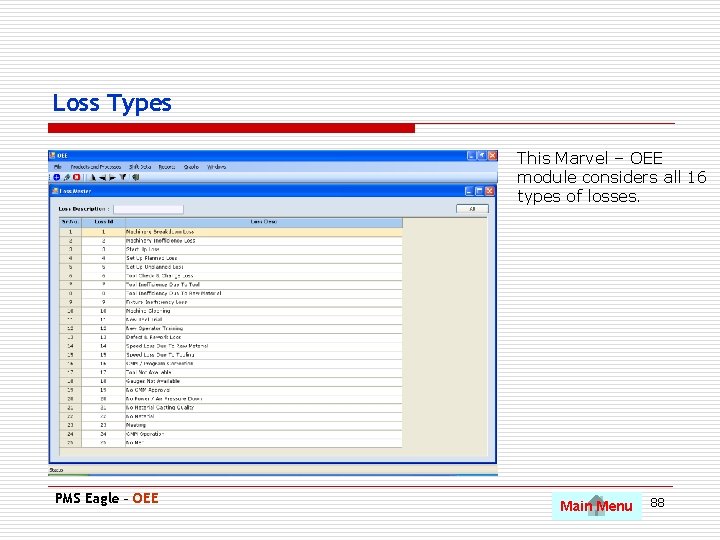The width and height of the screenshot is (720, 540).
Task: Select row 'Tool Inefficiency Due To Raw Material'
Action: point(231,293)
